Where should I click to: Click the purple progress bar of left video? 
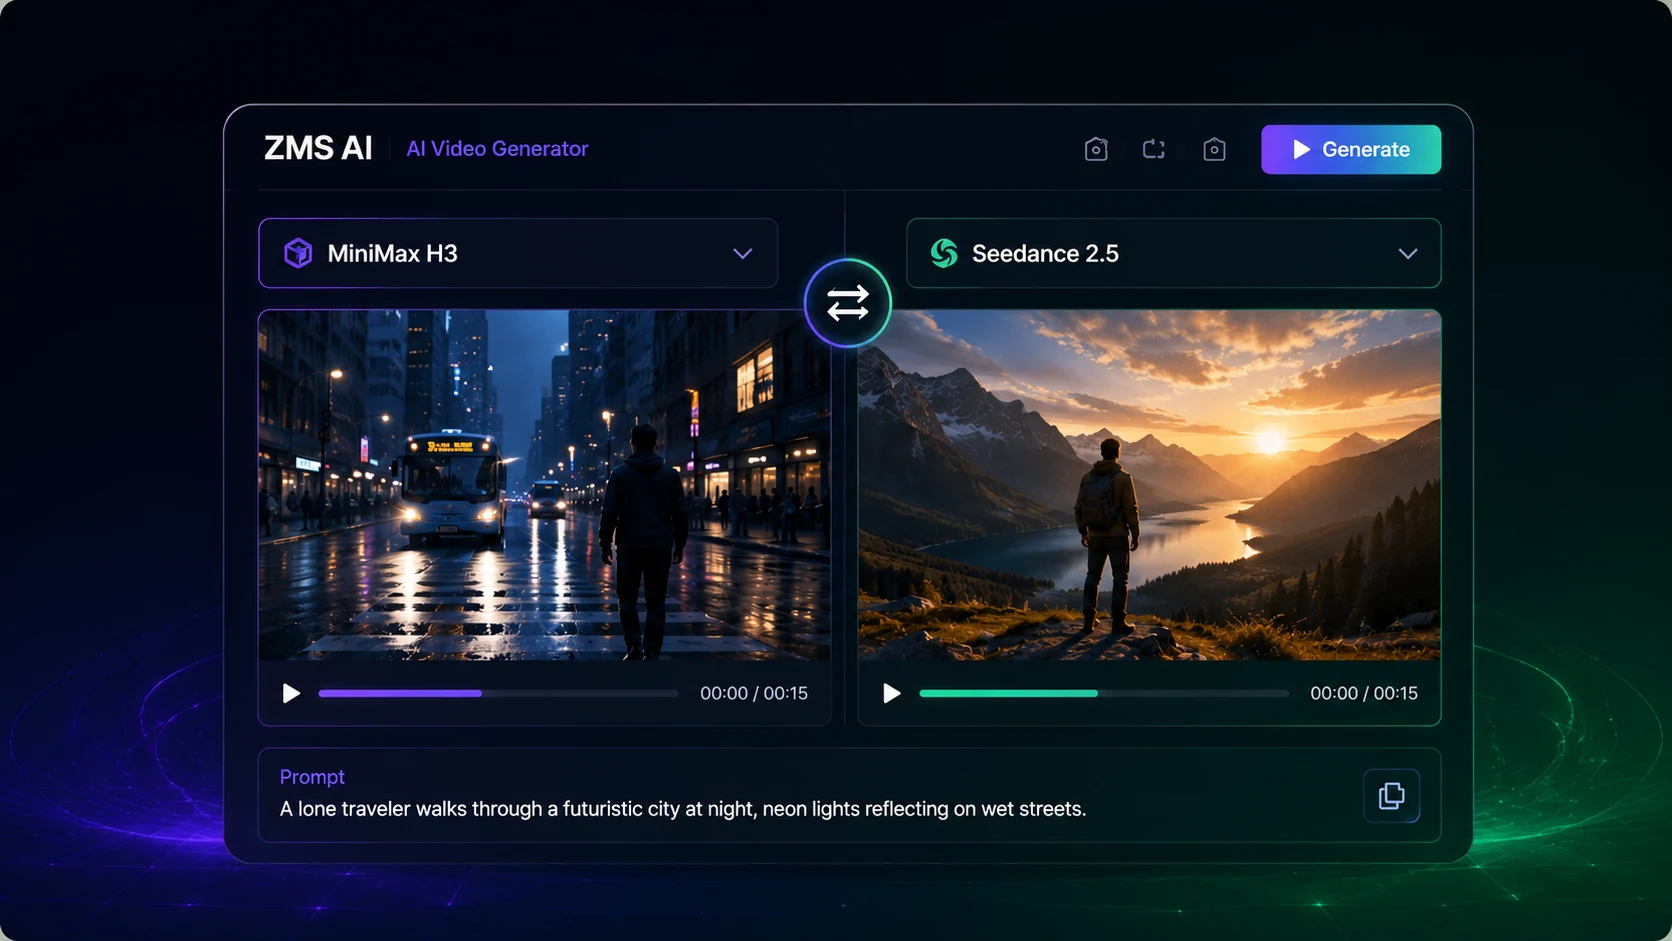[x=498, y=693]
